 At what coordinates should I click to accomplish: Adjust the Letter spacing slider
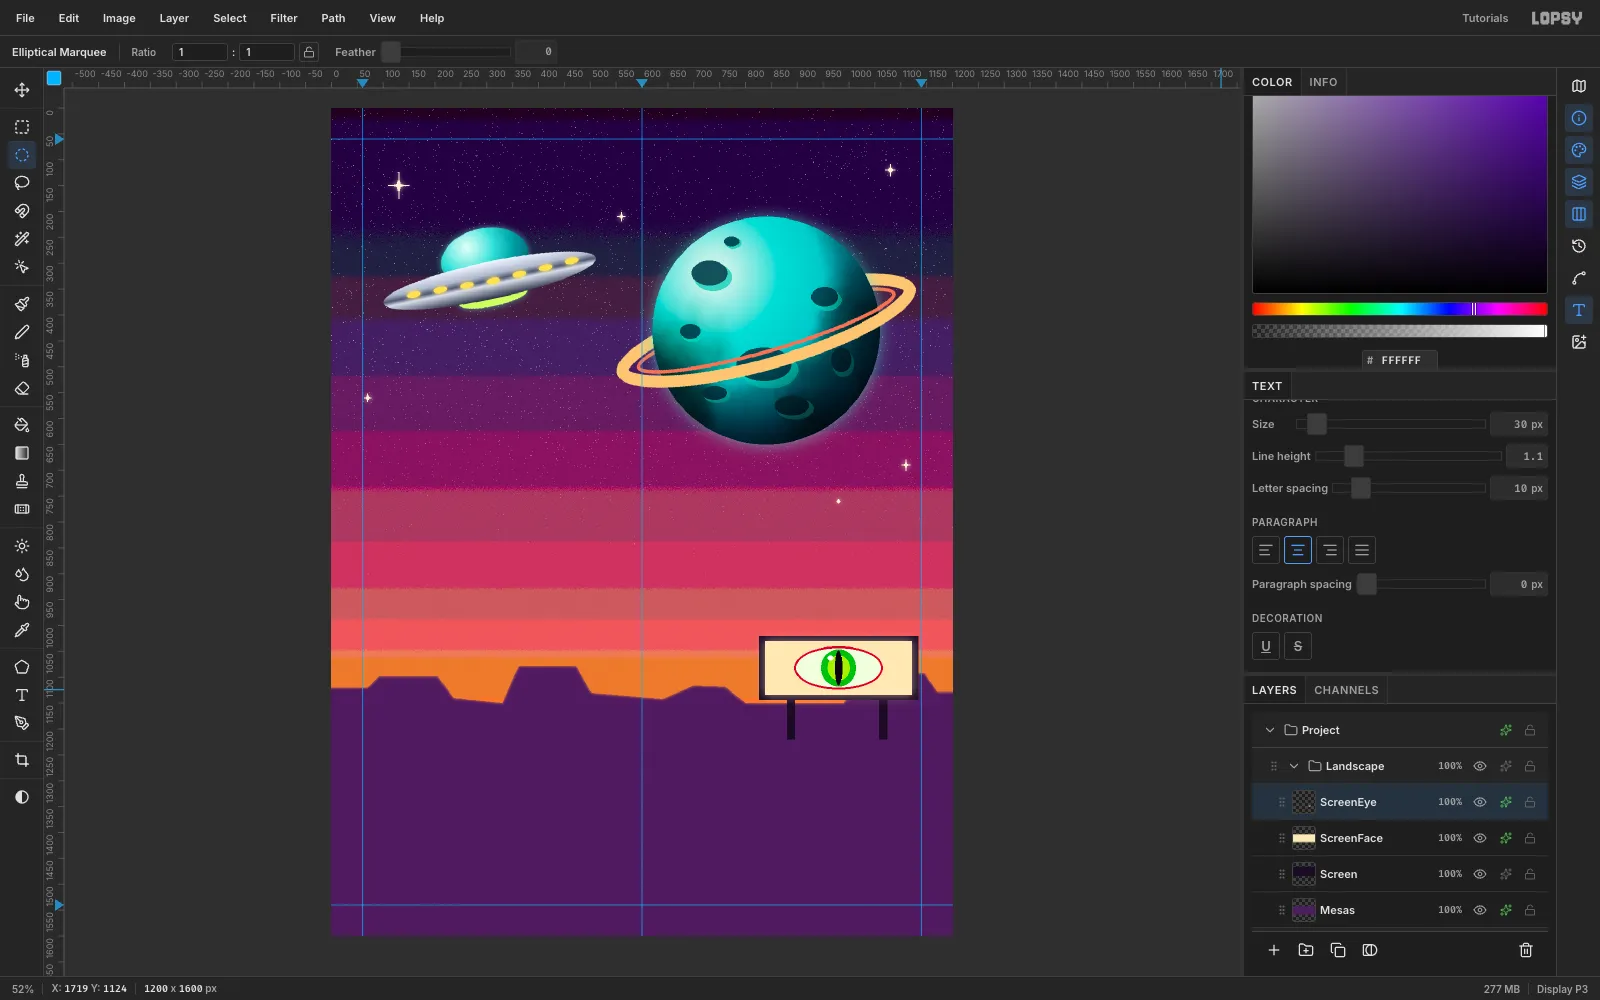coord(1409,488)
